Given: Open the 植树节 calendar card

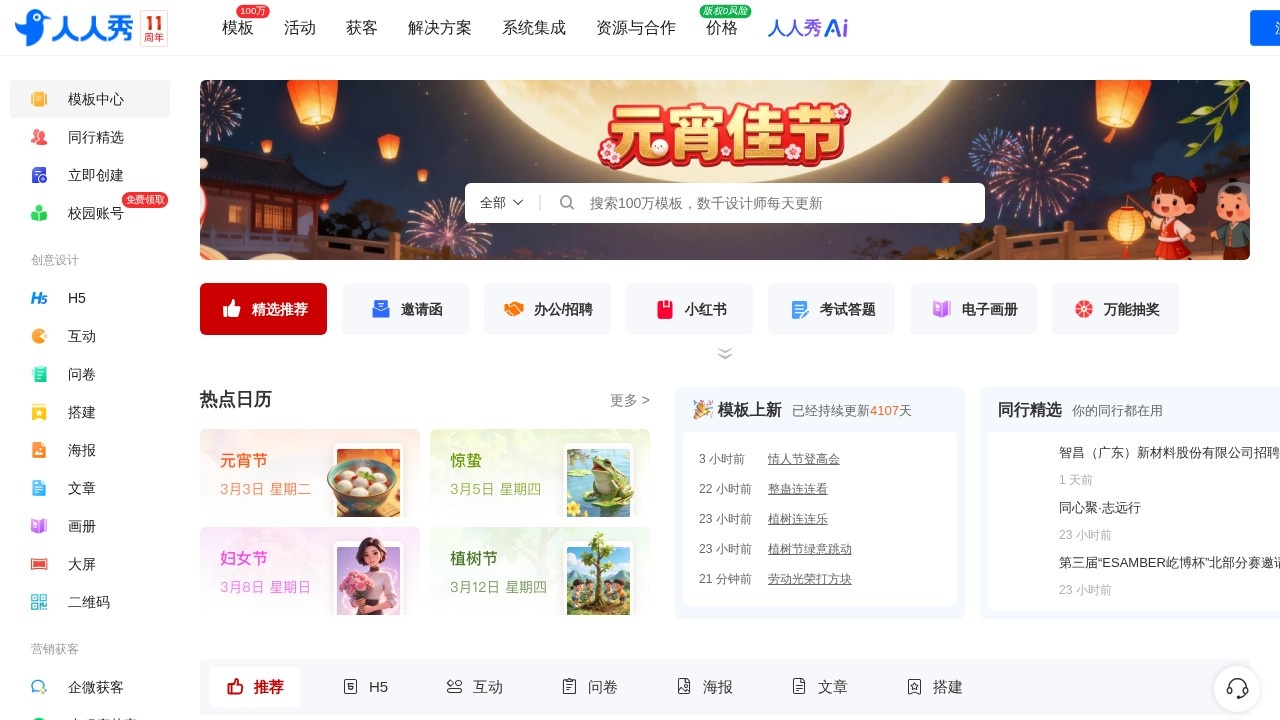Looking at the screenshot, I should coord(540,571).
